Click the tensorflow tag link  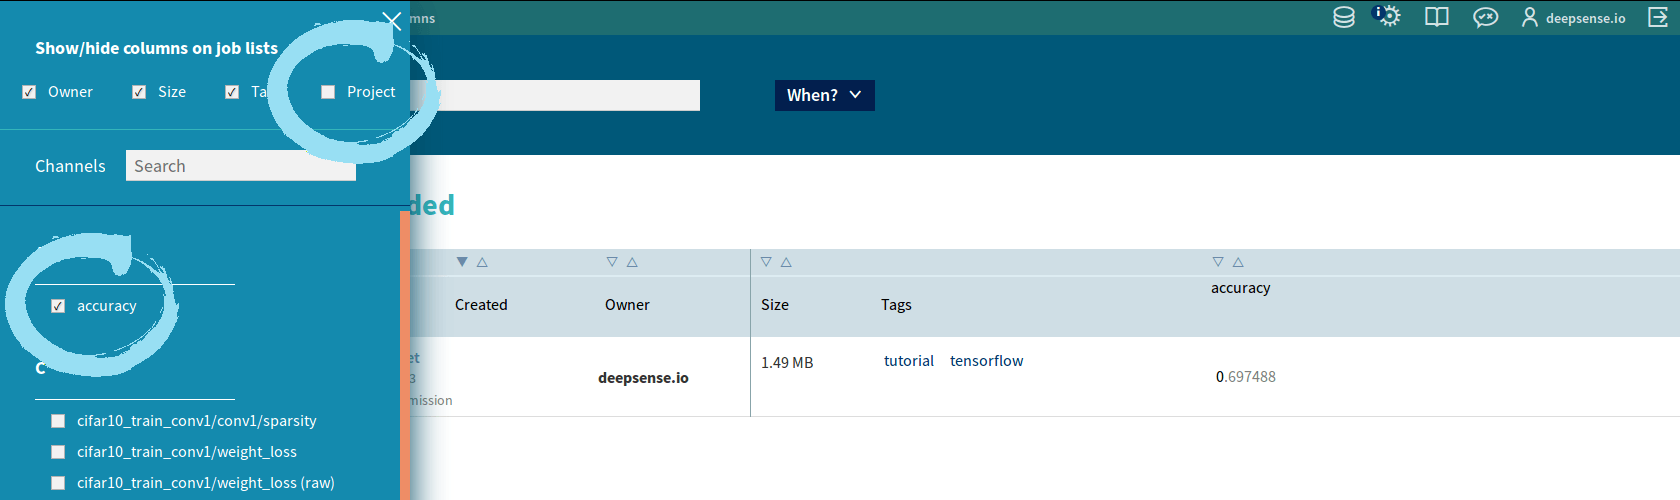[986, 361]
